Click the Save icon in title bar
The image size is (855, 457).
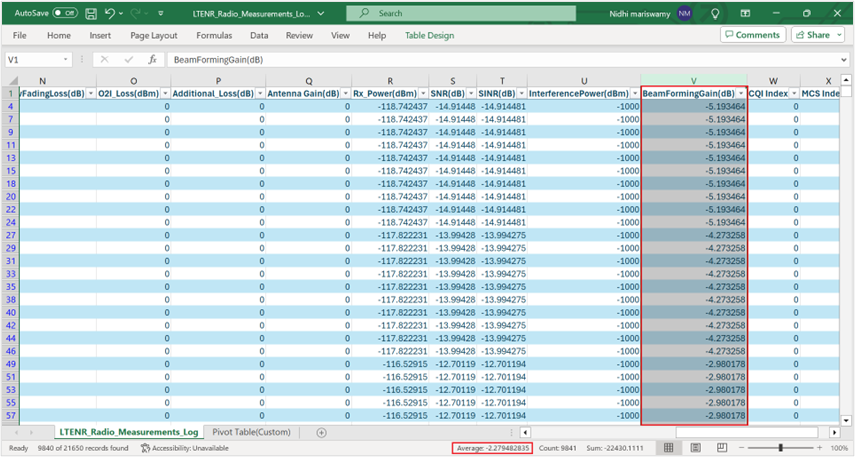91,13
